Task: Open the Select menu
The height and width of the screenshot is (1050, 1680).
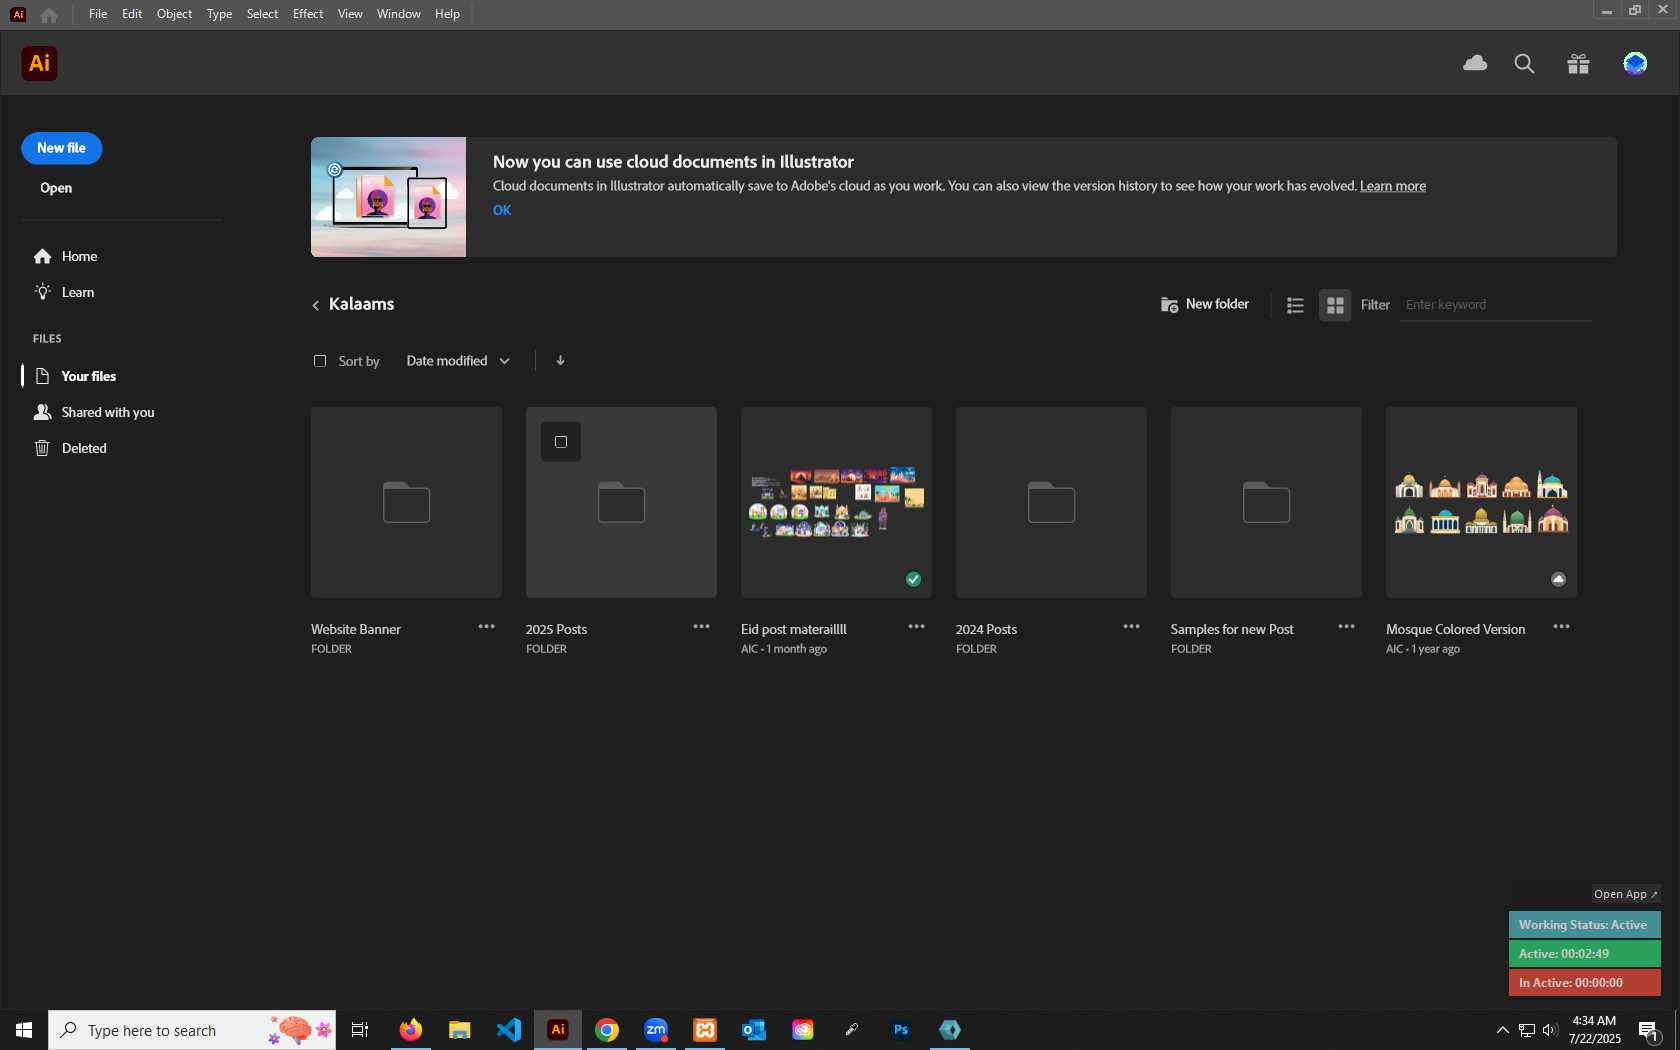Action: [262, 14]
